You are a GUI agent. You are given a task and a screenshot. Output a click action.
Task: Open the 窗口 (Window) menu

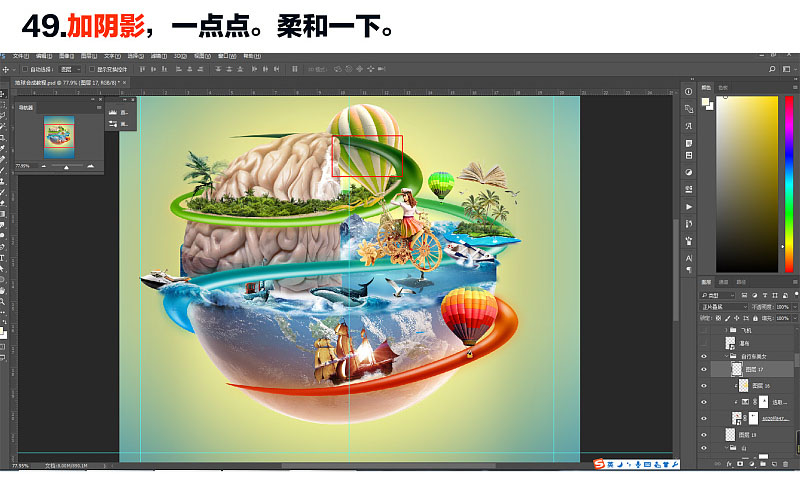click(227, 56)
